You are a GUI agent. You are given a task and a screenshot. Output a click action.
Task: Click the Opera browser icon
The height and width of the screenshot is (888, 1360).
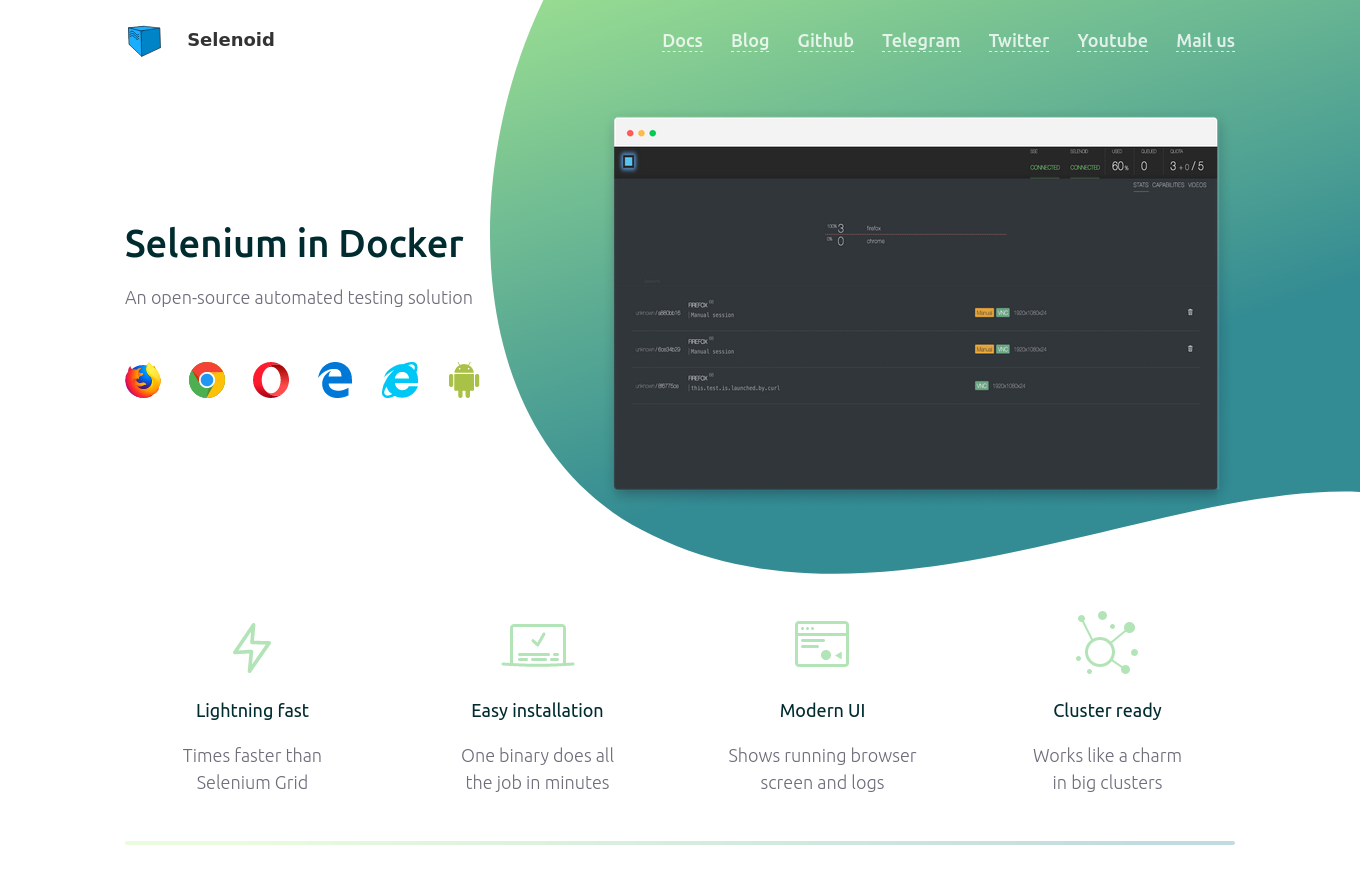[271, 380]
